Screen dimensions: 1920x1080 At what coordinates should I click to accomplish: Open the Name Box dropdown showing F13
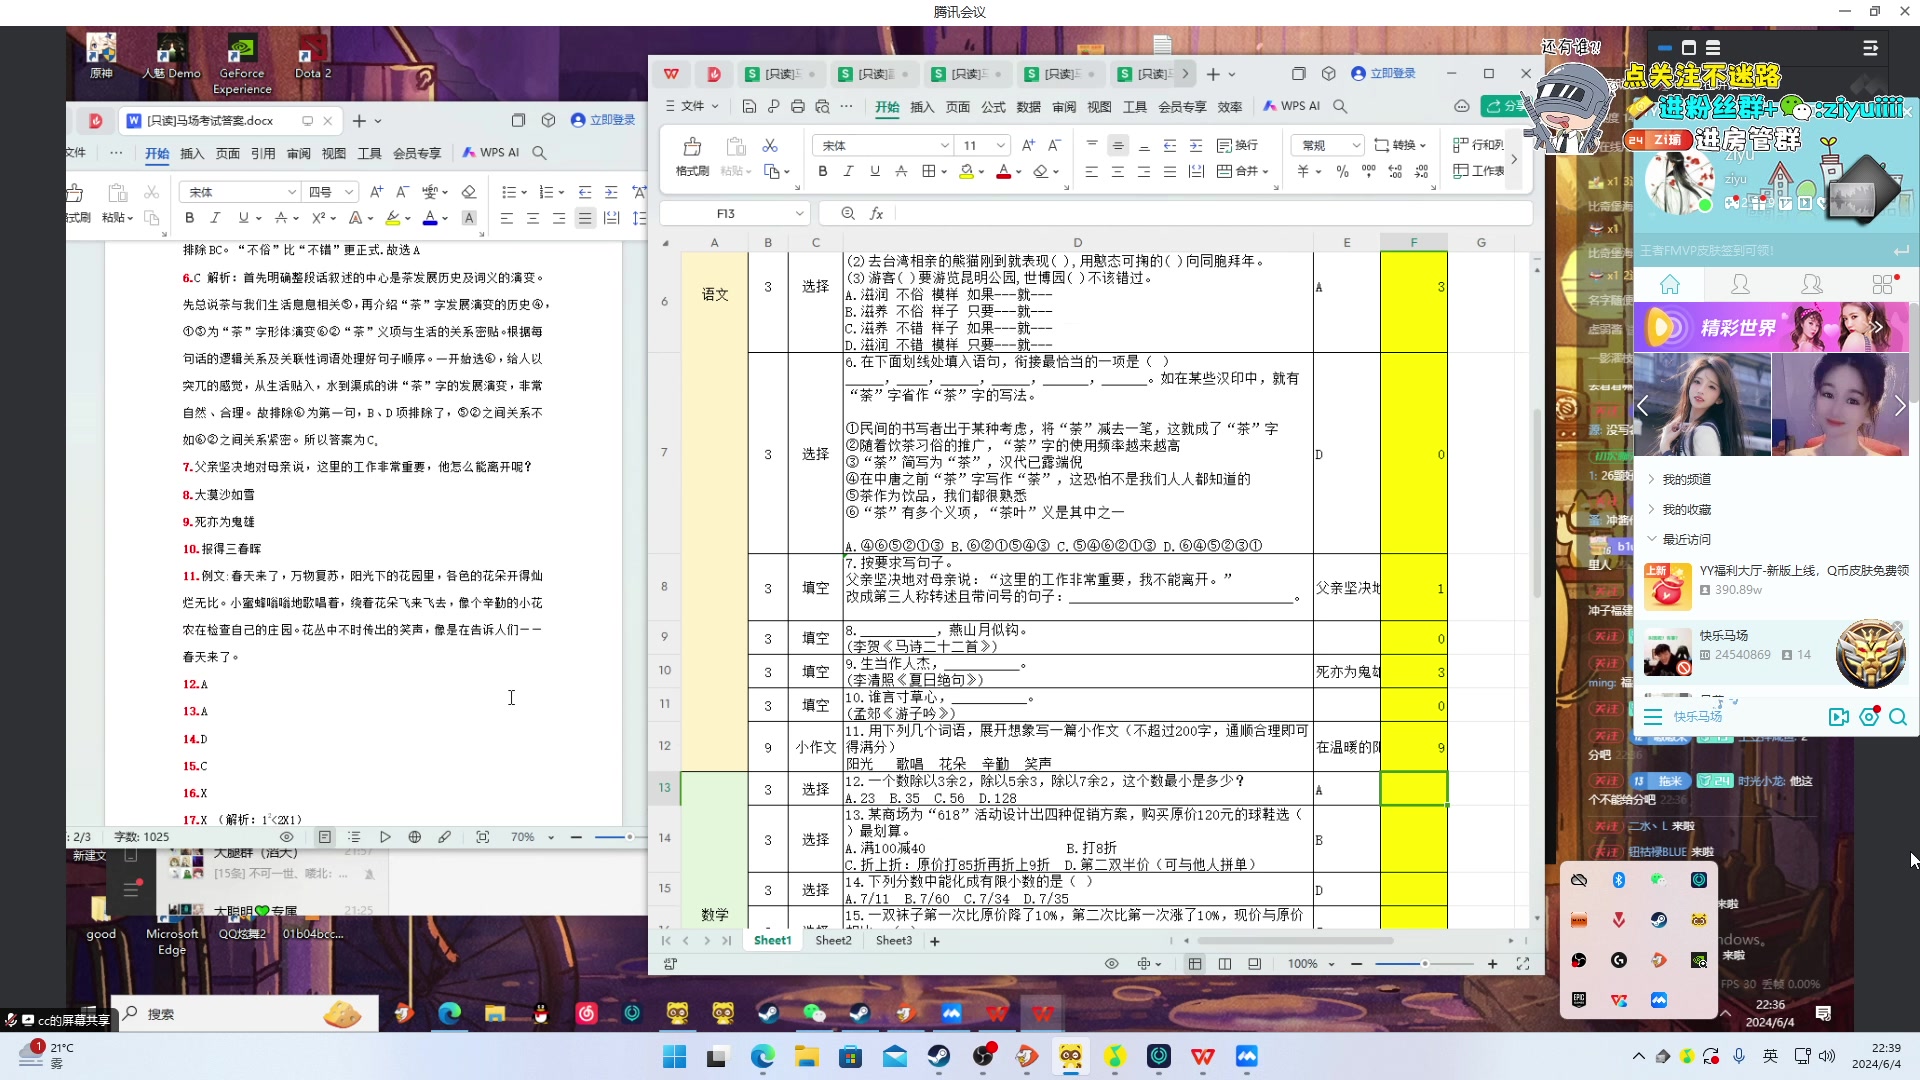tap(799, 213)
